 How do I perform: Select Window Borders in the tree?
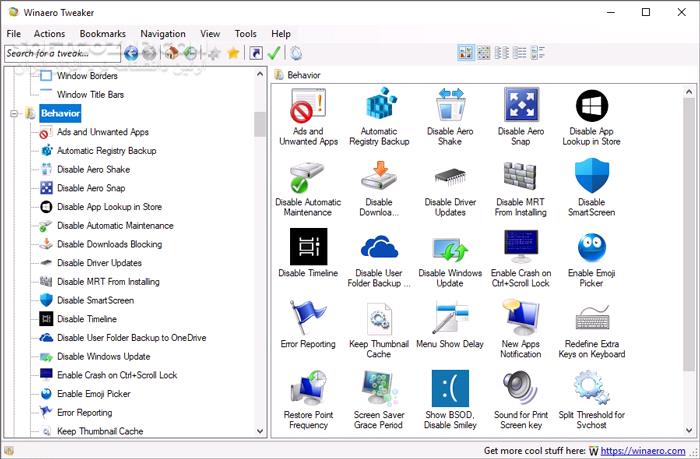tap(87, 76)
